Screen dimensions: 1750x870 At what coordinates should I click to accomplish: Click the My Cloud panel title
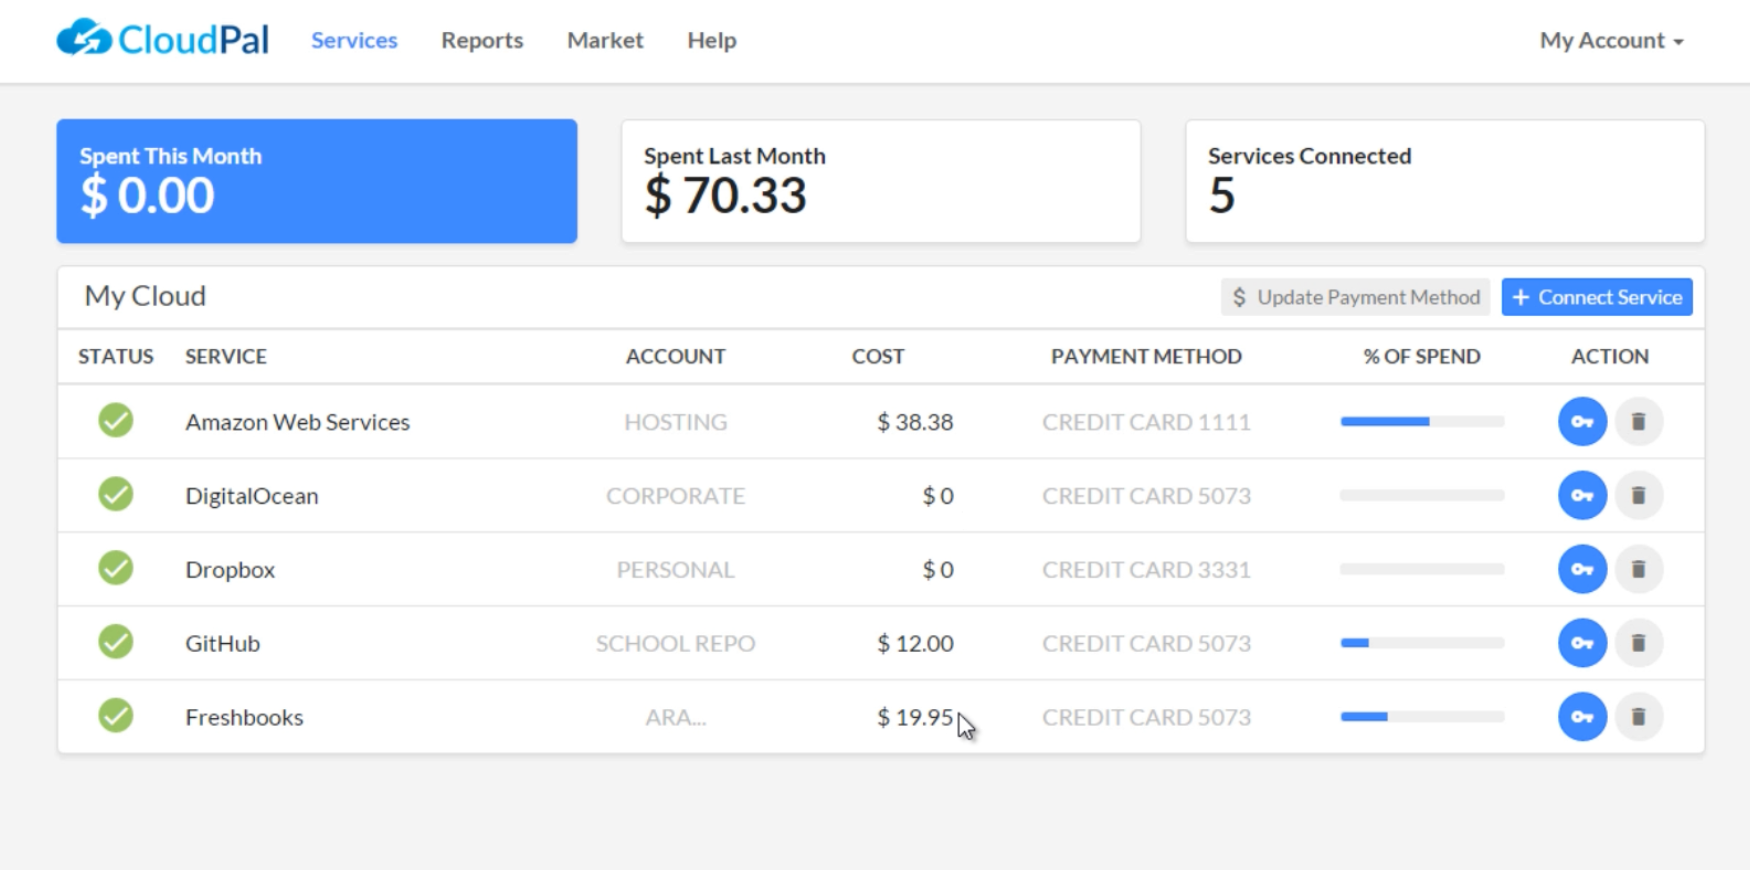tap(145, 296)
